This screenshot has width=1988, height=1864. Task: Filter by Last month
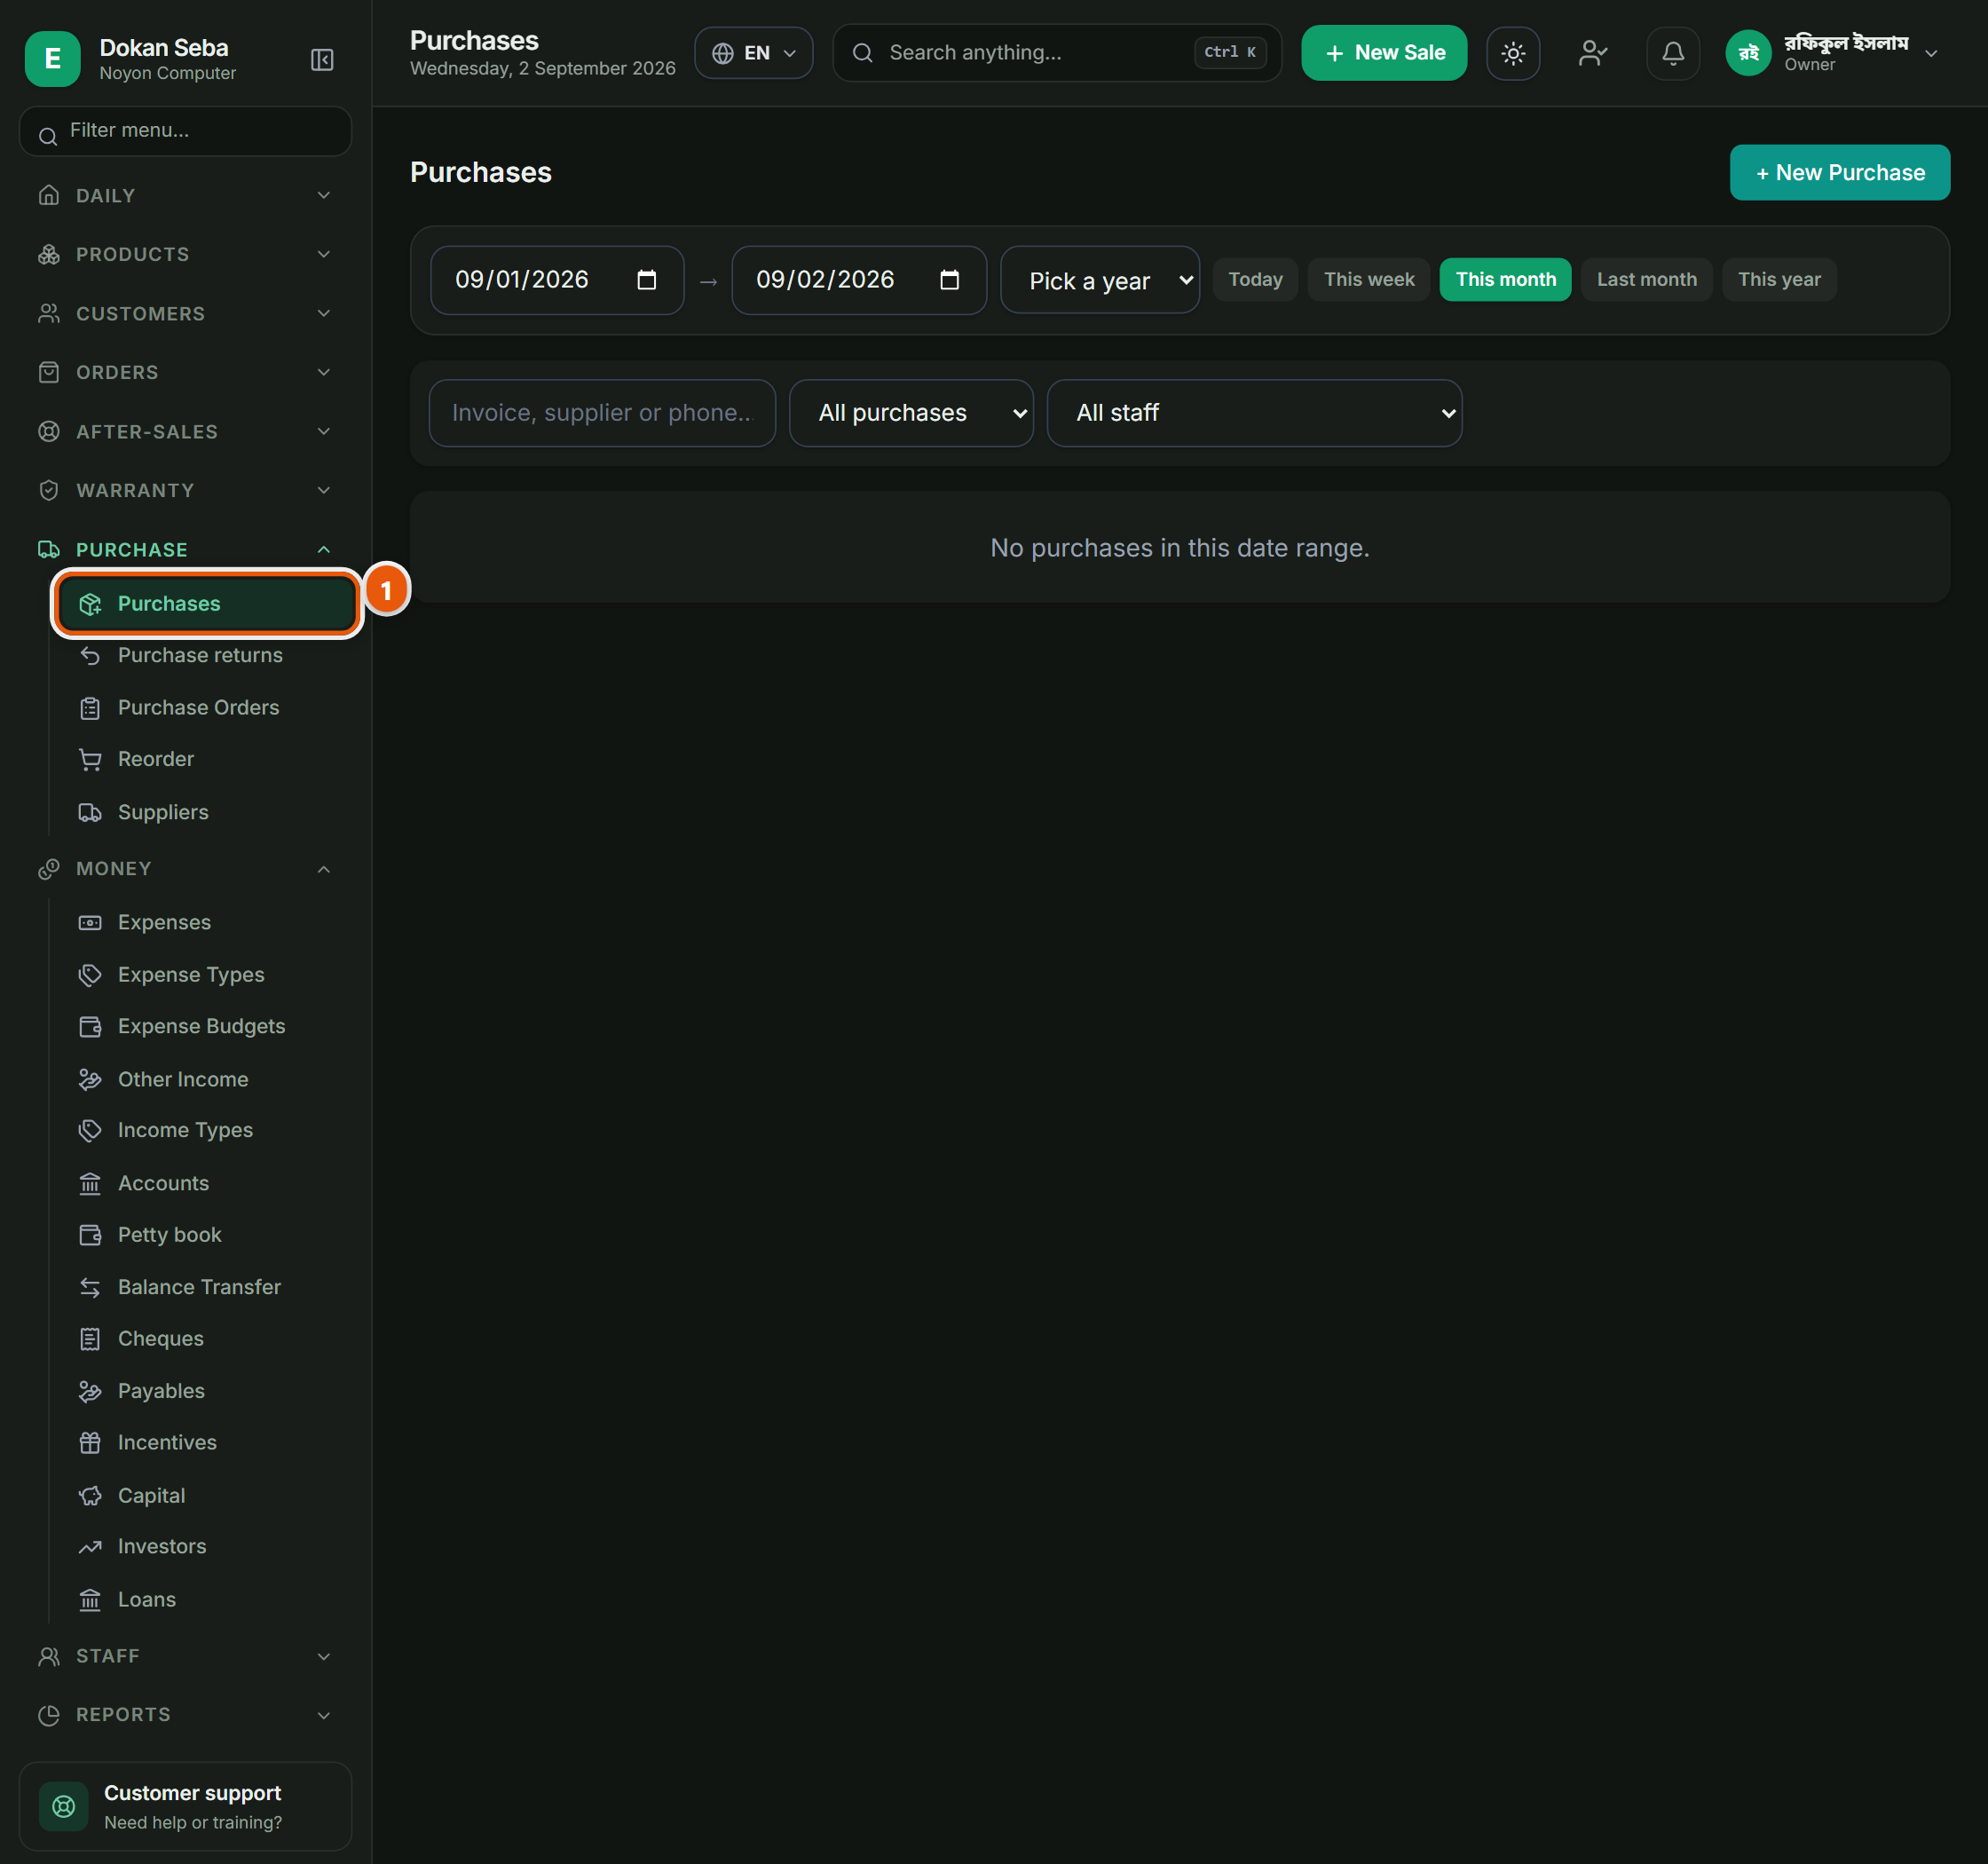(1646, 280)
